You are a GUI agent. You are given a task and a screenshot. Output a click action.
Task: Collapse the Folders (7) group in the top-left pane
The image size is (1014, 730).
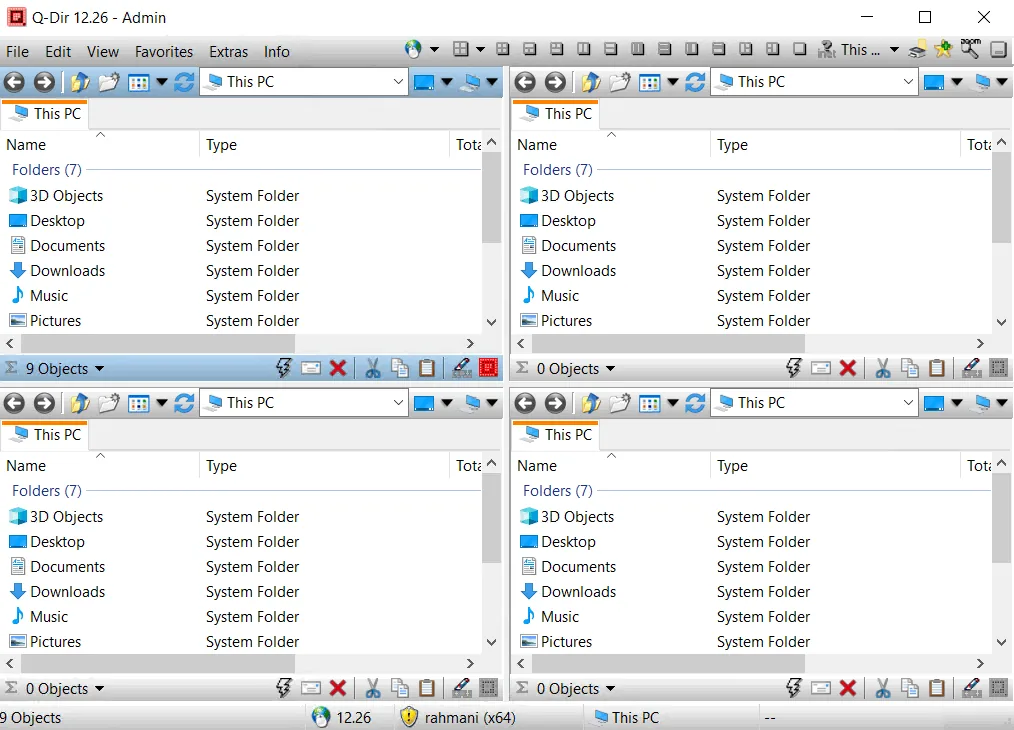tap(47, 170)
